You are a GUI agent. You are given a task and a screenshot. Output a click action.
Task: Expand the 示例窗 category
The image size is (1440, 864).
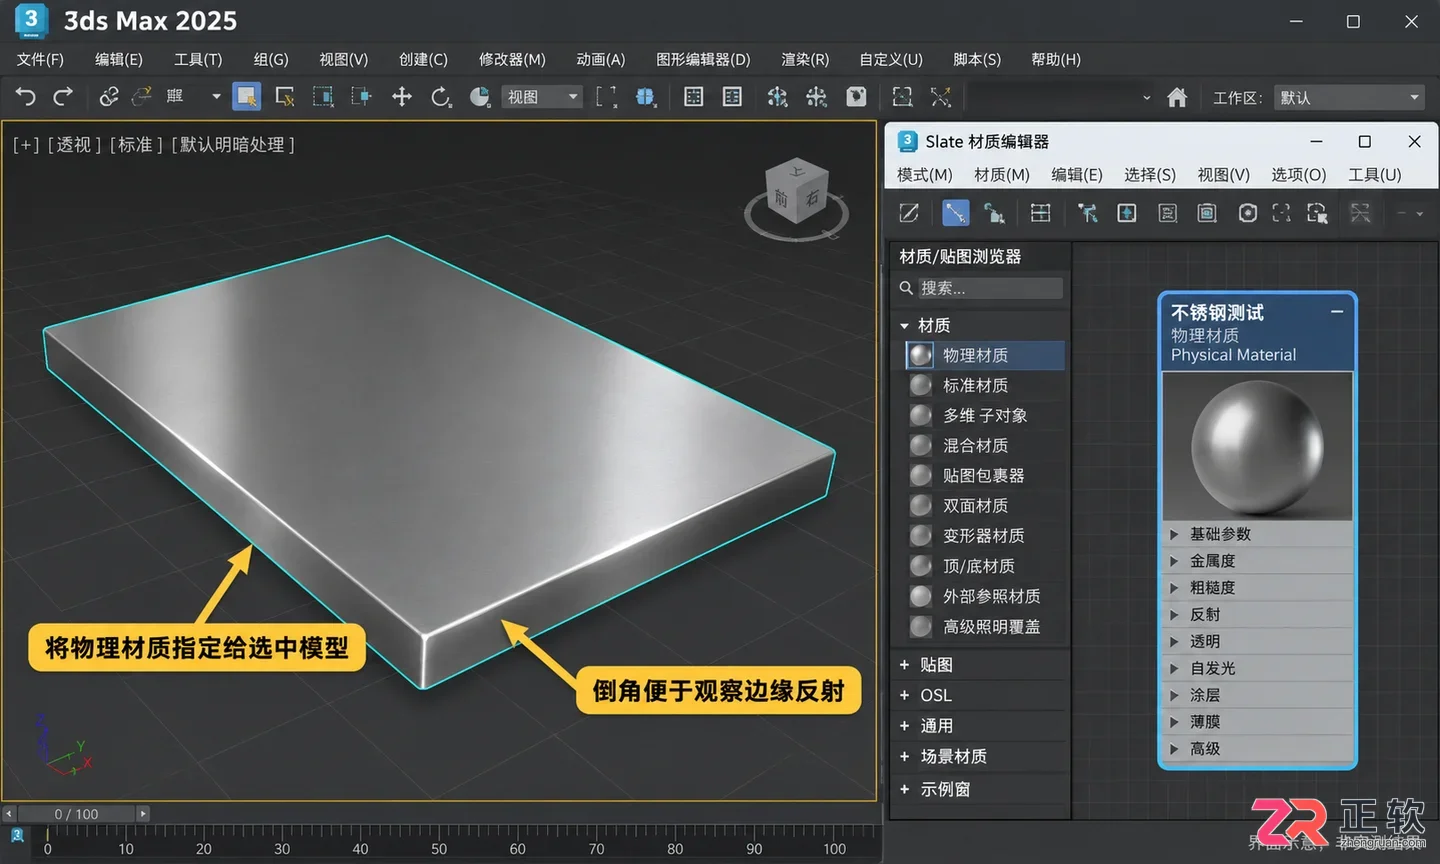[x=904, y=789]
